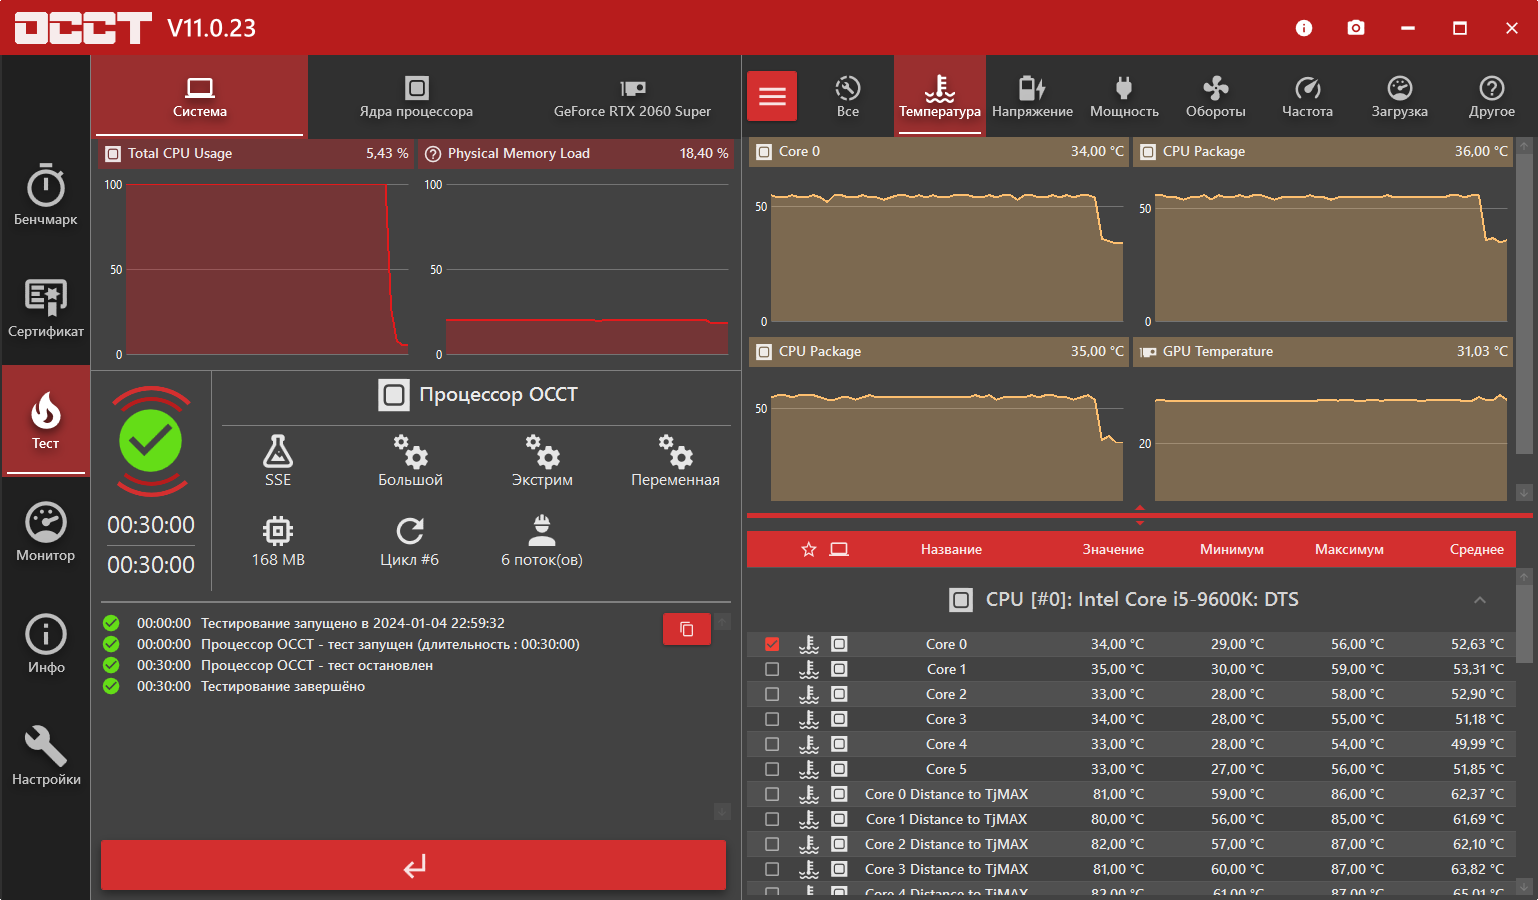Select the SSE instruction set option
The width and height of the screenshot is (1538, 900).
point(278,461)
